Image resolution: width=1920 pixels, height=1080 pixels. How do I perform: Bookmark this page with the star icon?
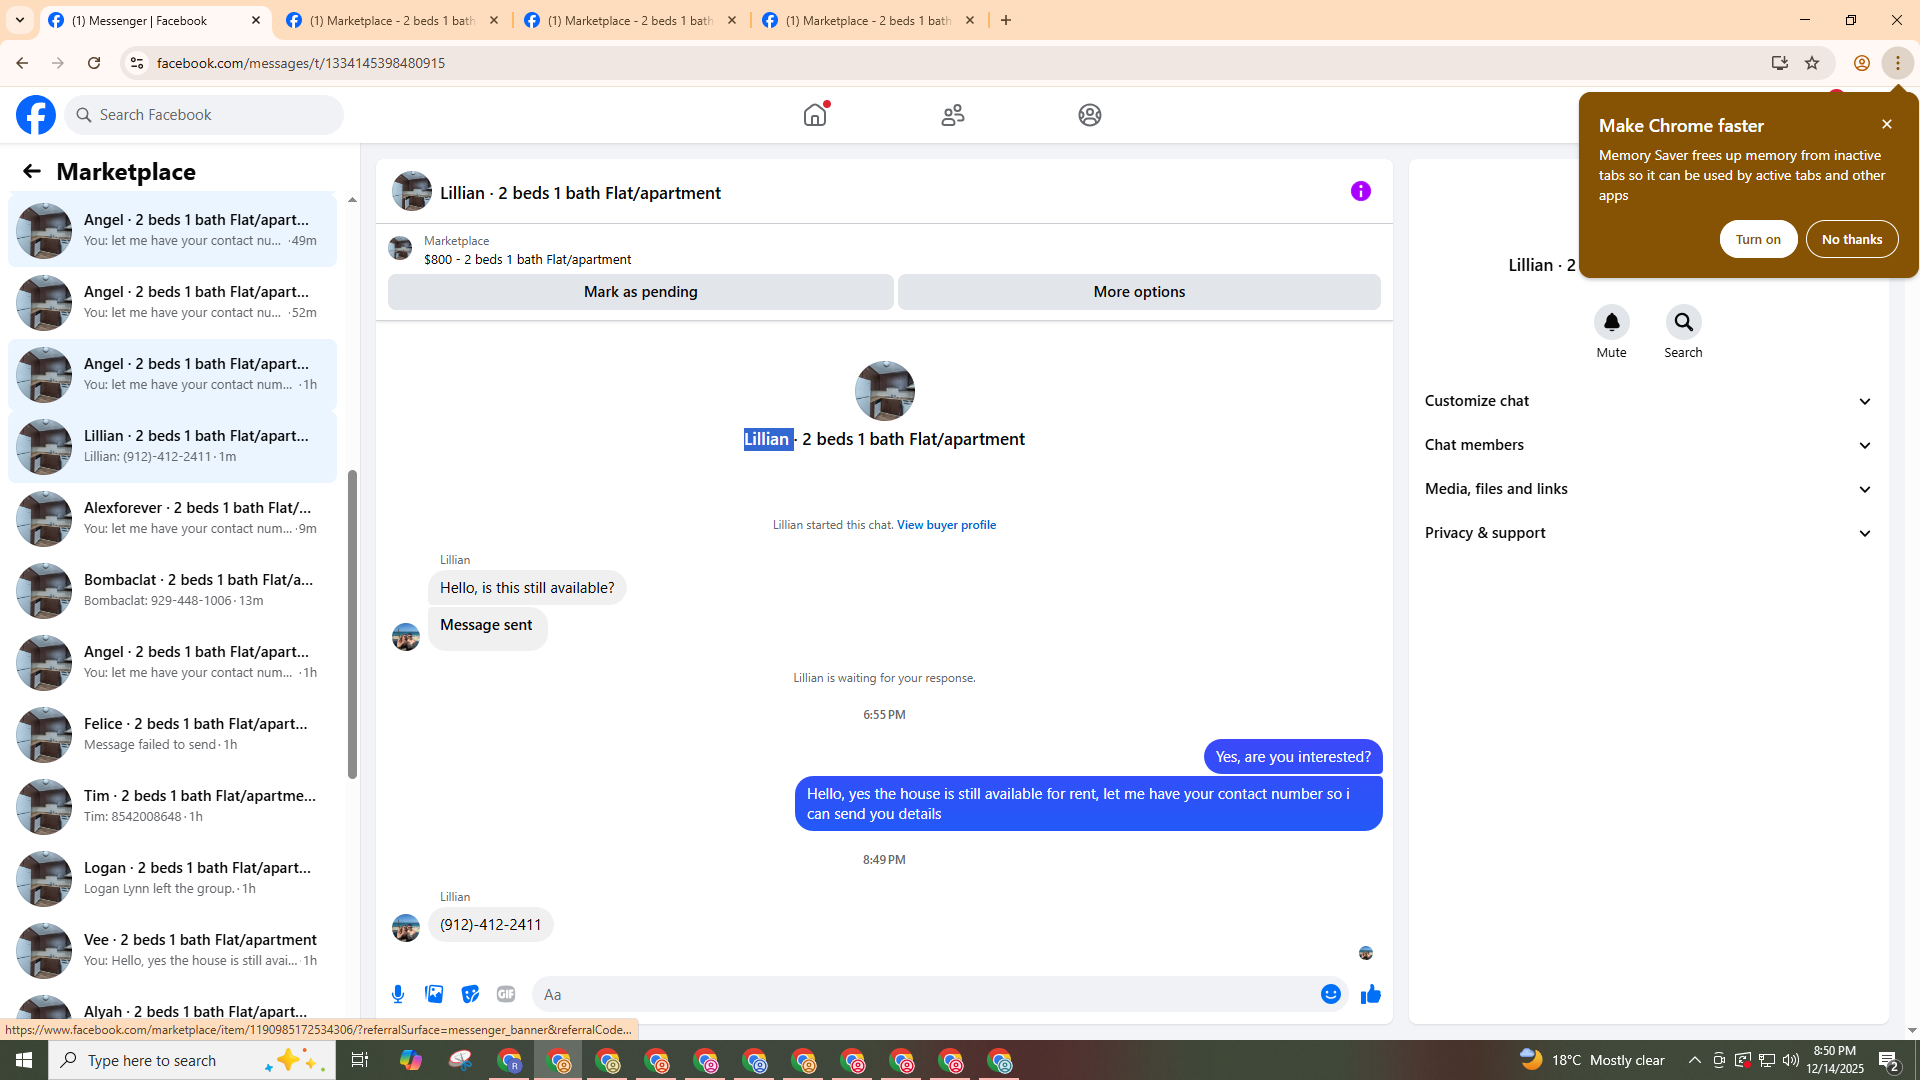1812,63
